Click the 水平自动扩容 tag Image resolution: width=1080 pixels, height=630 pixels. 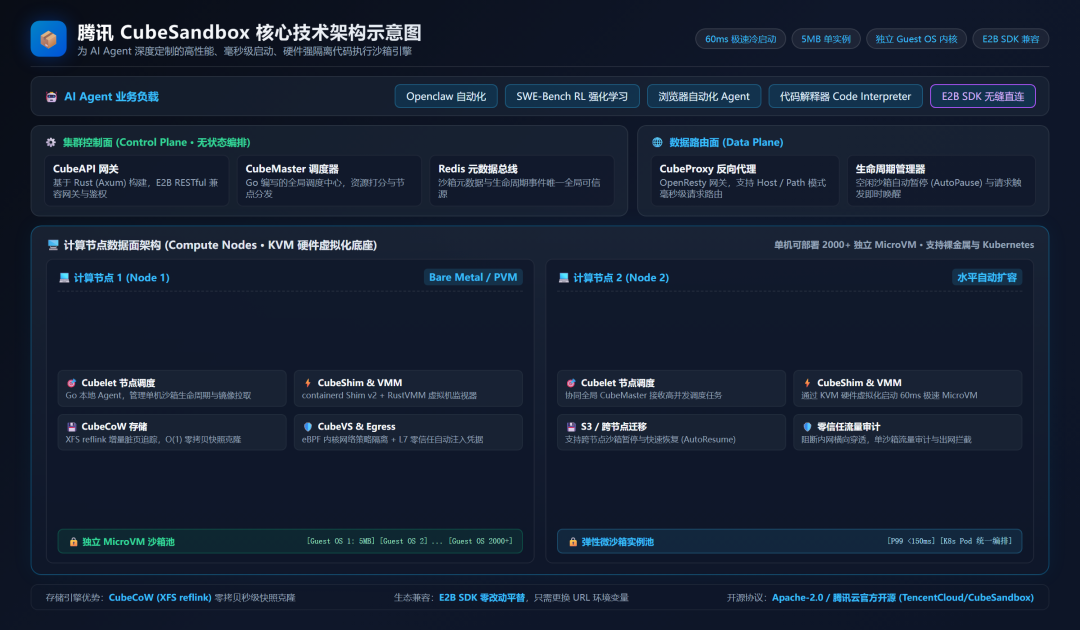click(x=987, y=277)
